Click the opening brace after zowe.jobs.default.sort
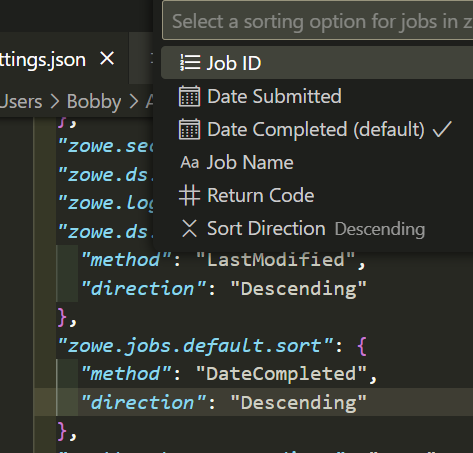Image resolution: width=473 pixels, height=453 pixels. (362, 346)
